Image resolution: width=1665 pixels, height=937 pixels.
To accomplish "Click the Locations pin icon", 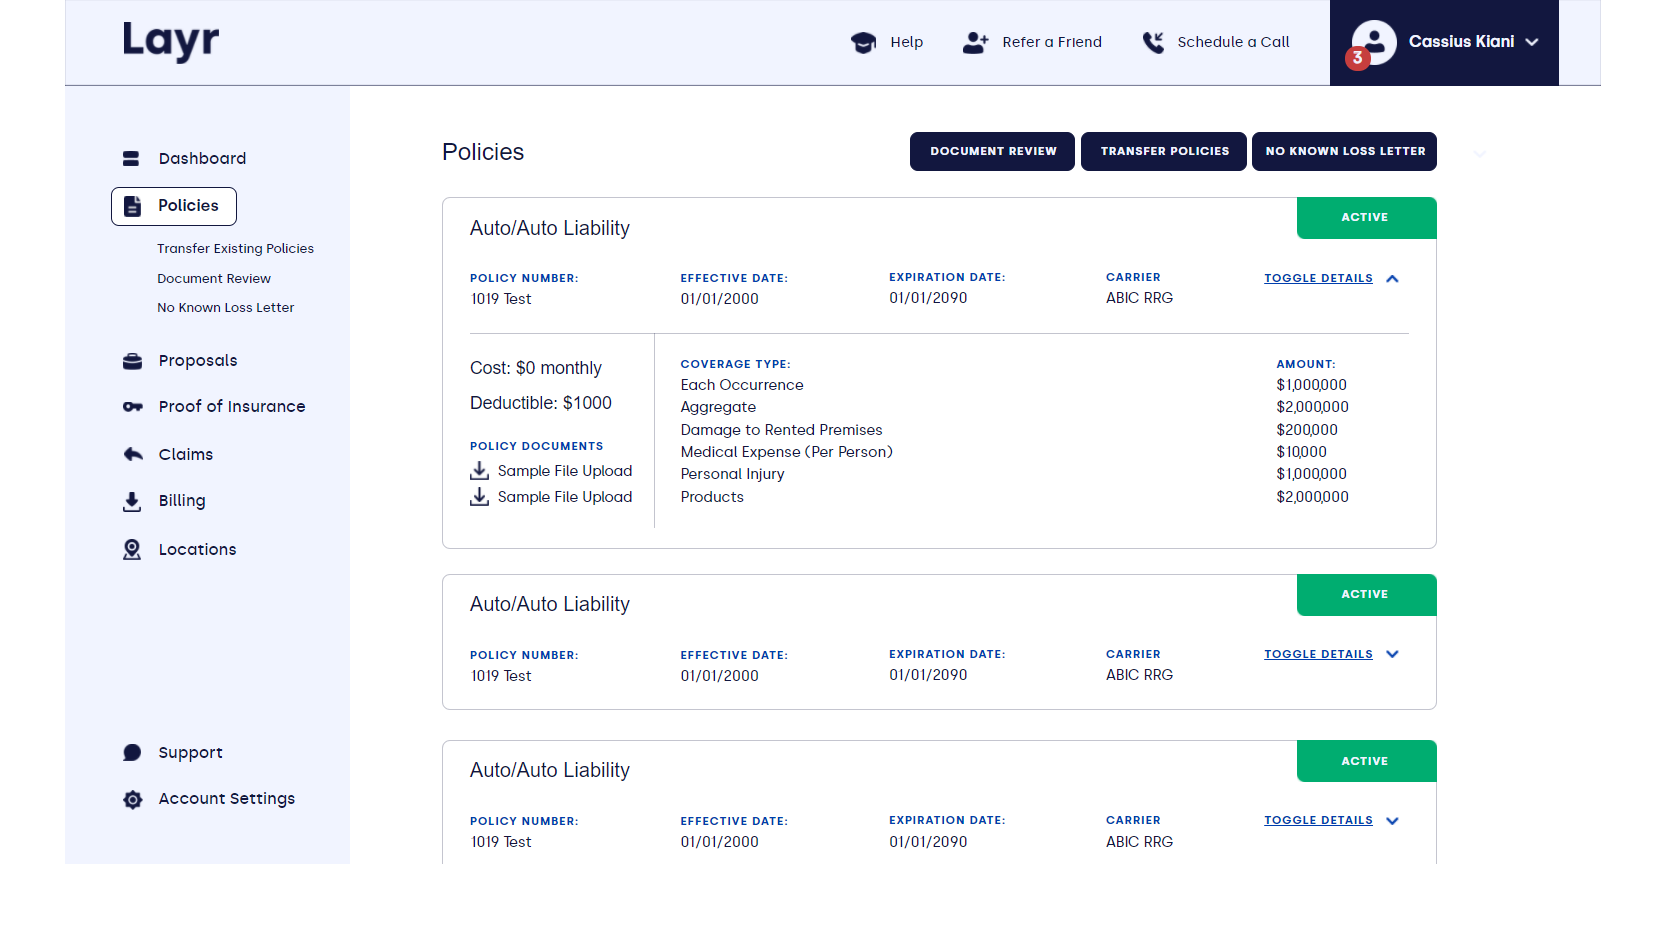I will pos(132,548).
